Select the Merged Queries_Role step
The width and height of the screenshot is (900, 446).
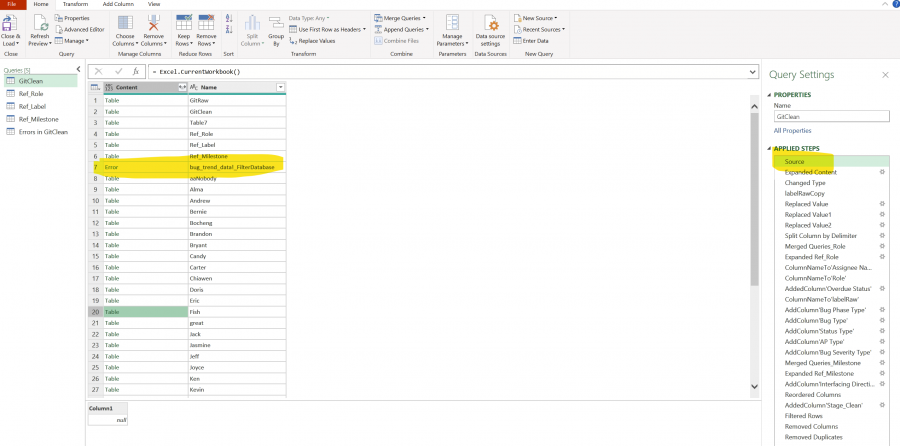814,246
